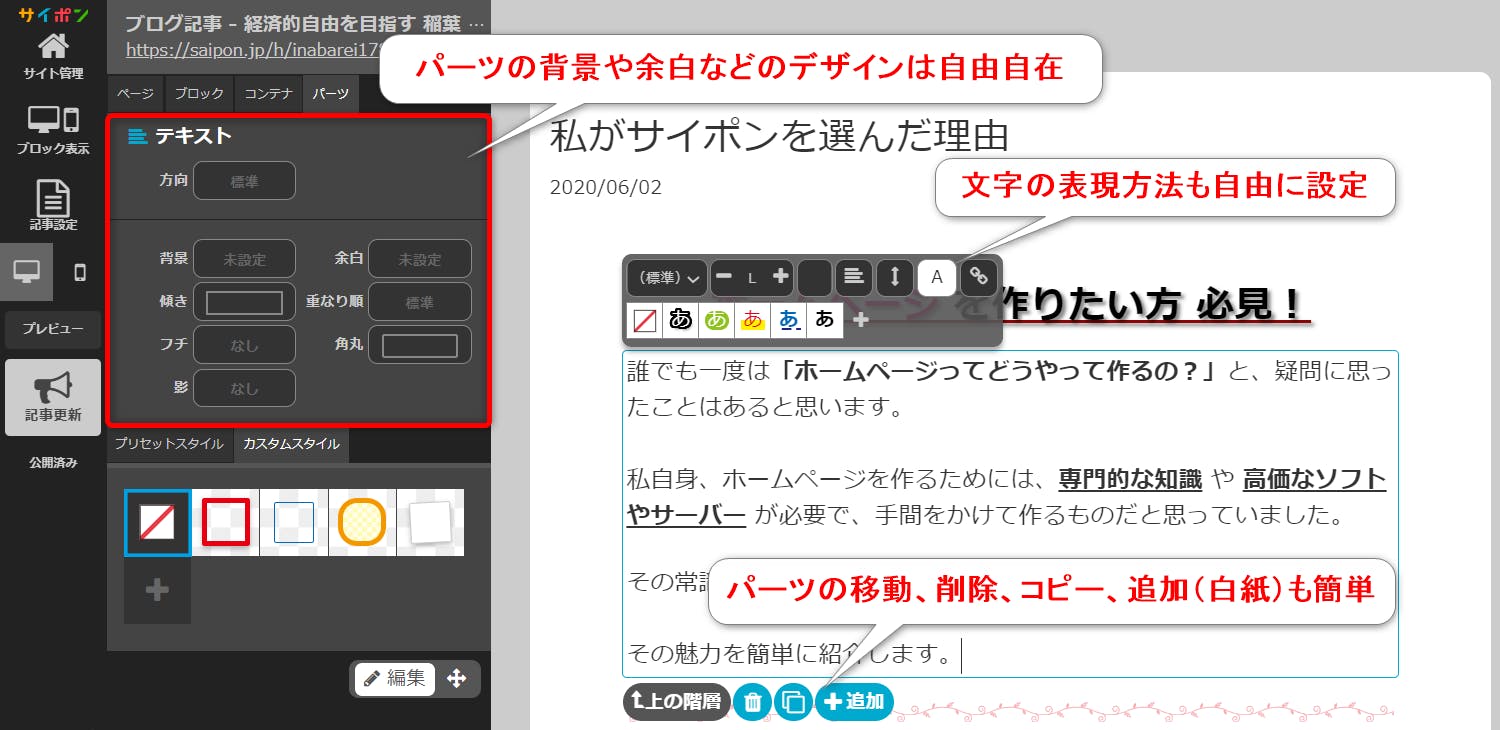This screenshot has height=730, width=1500.
Task: Add a new custom part style
Action: click(157, 590)
